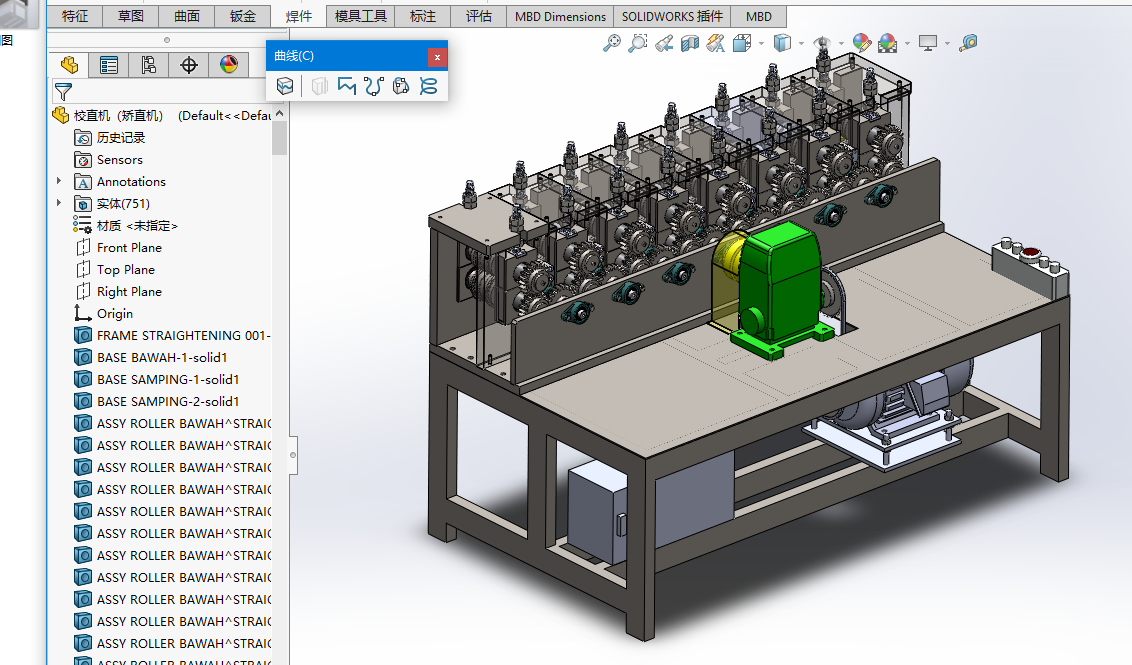
Task: Select BASE BAWAH-1-solid1 body in the tree
Action: click(x=168, y=357)
